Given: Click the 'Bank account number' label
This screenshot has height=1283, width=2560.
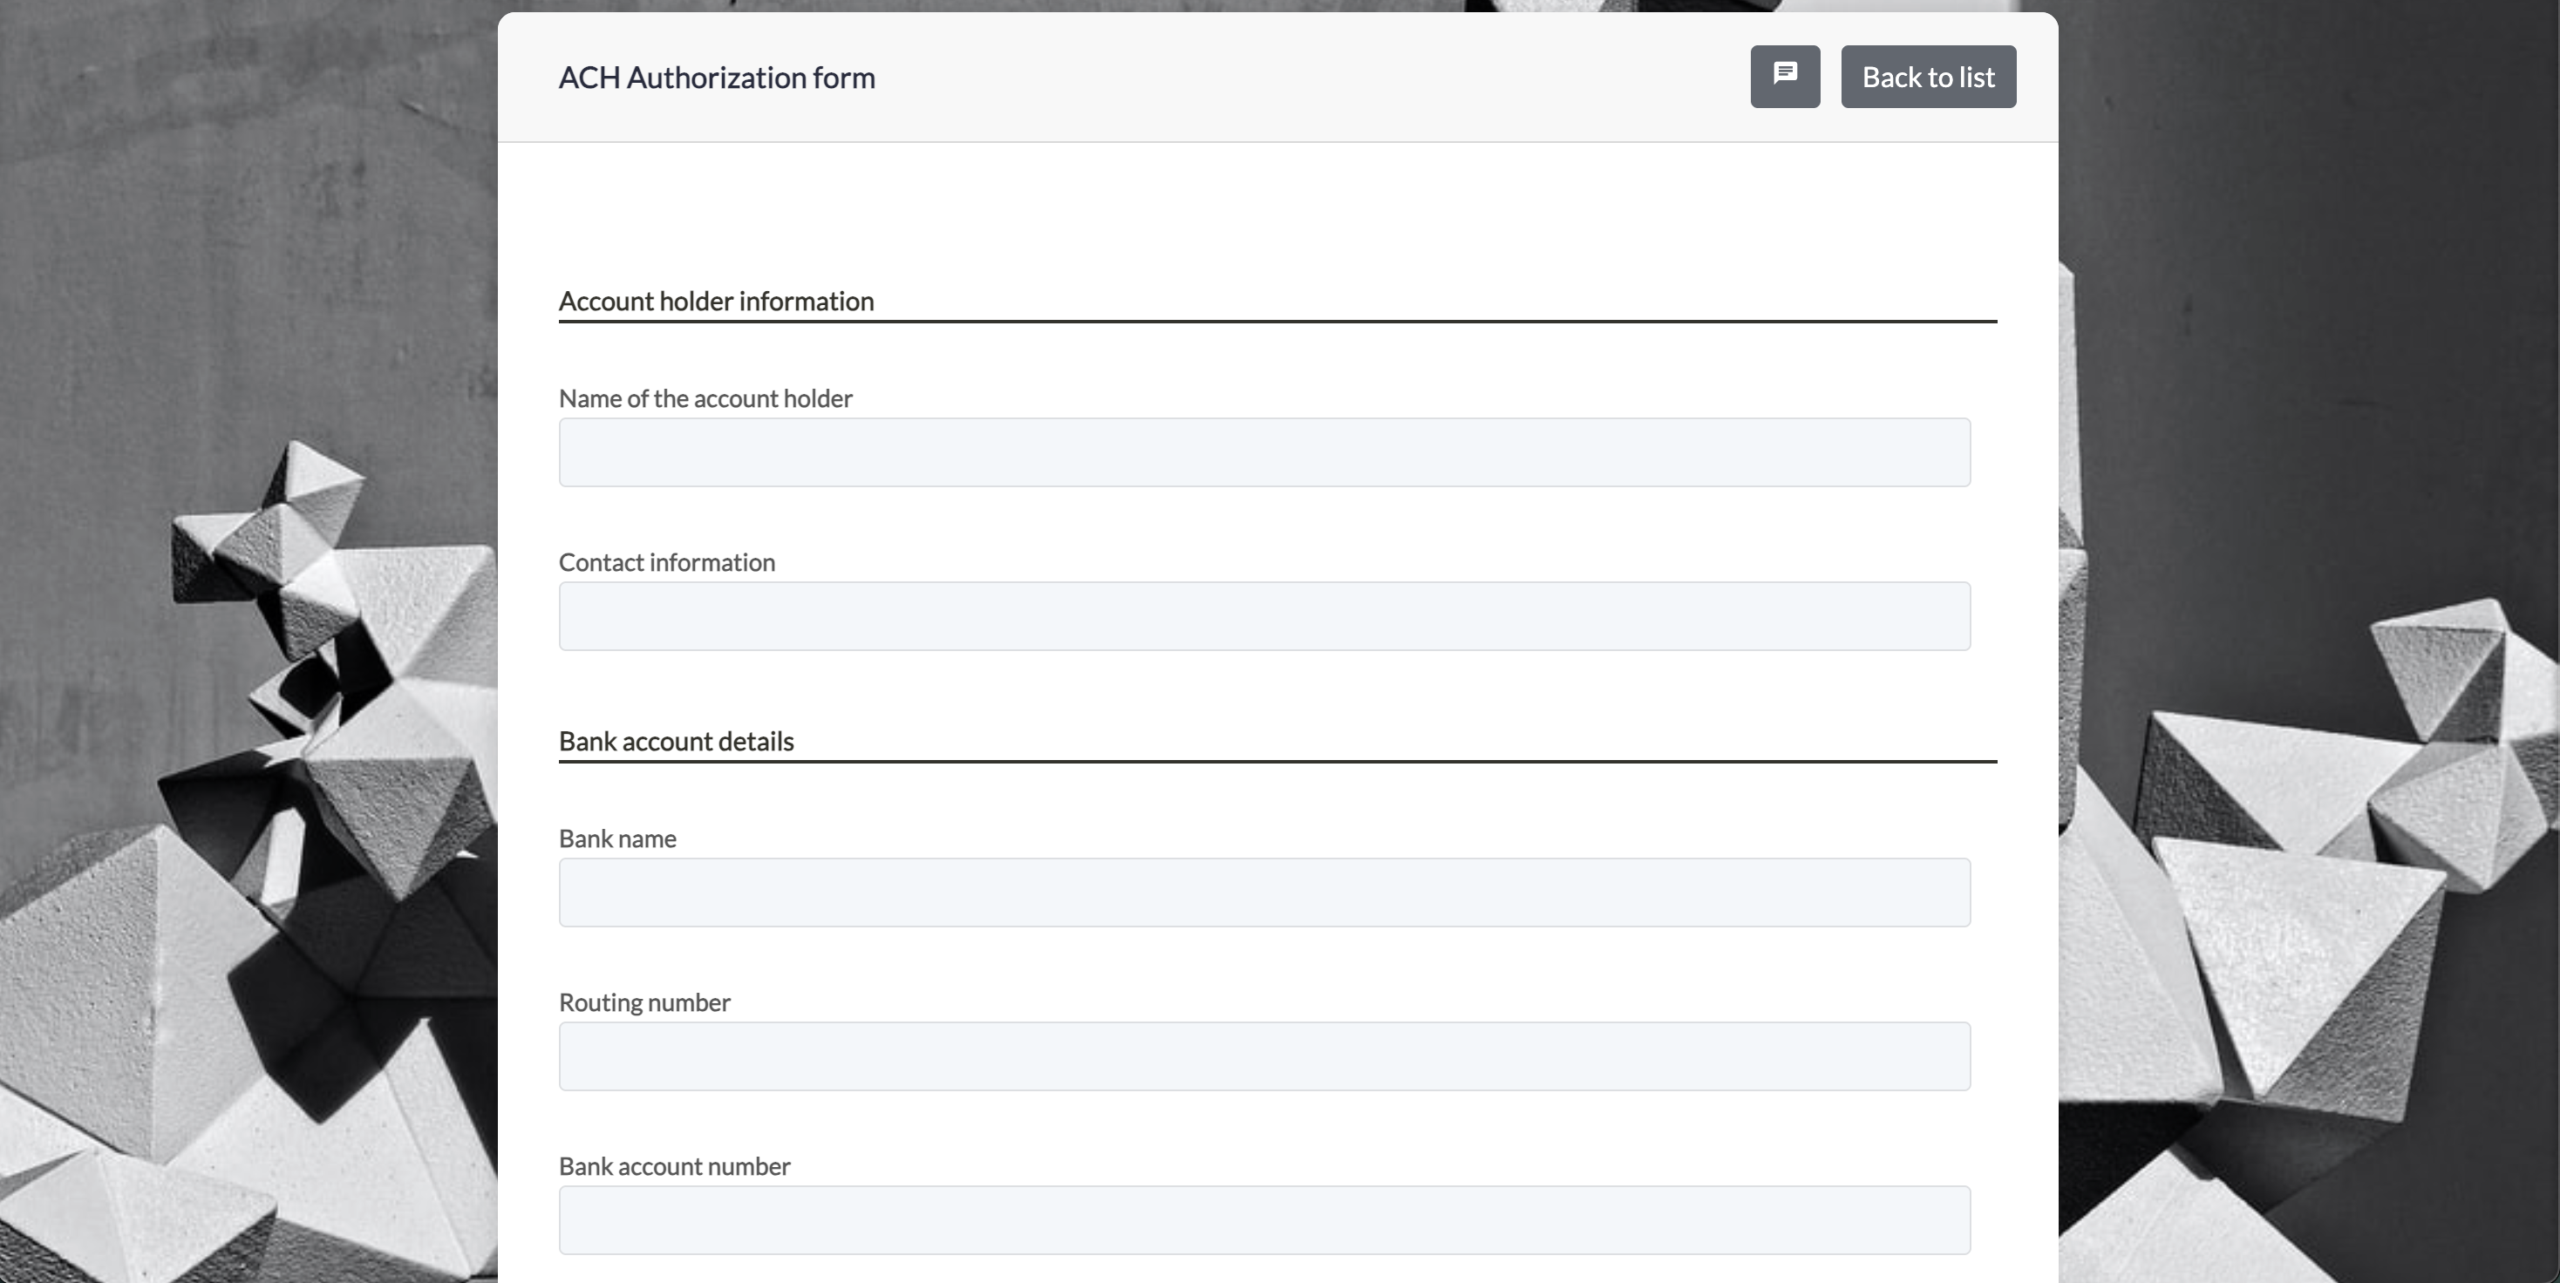Looking at the screenshot, I should pos(674,1166).
